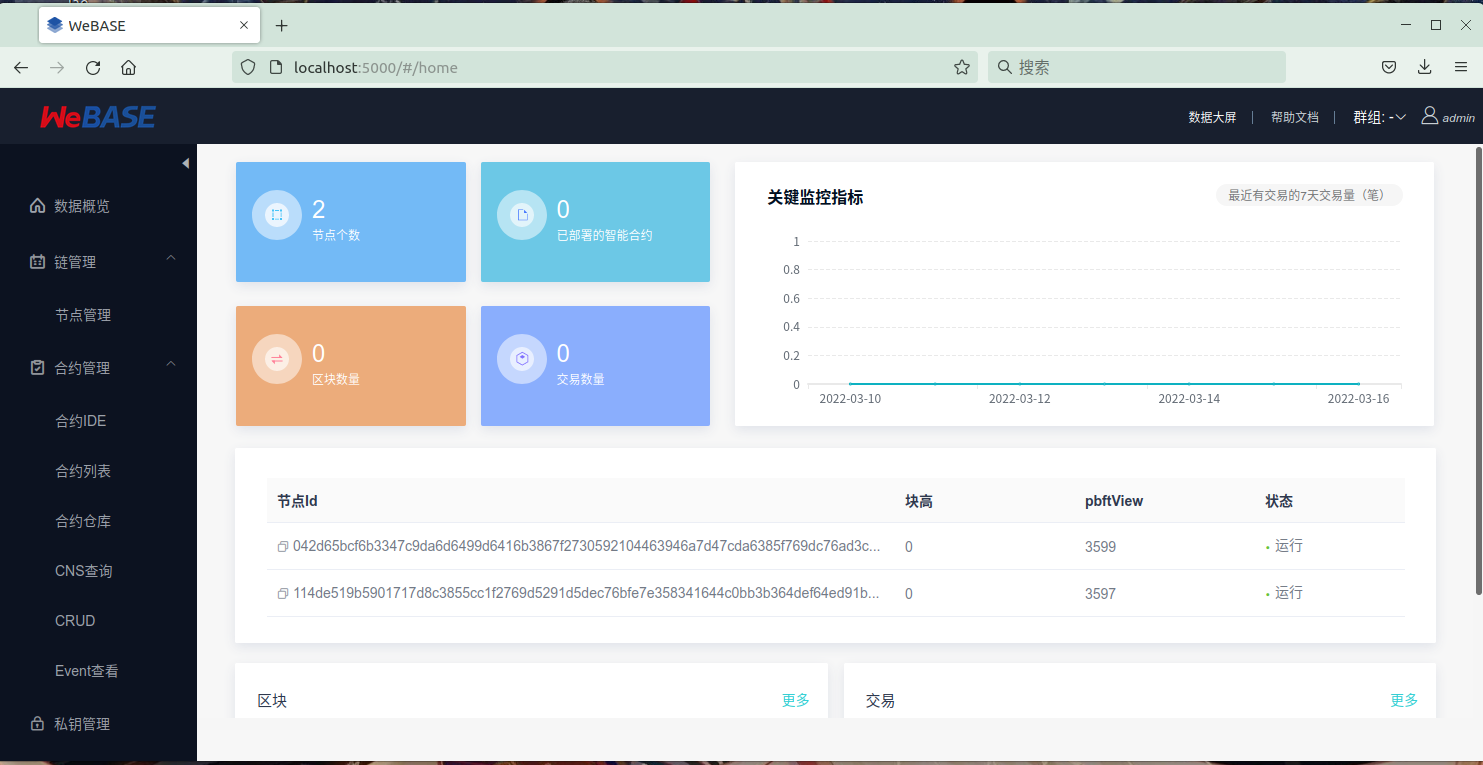1483x765 pixels.
Task: Click the browser 搜索 search box
Action: pos(1136,68)
